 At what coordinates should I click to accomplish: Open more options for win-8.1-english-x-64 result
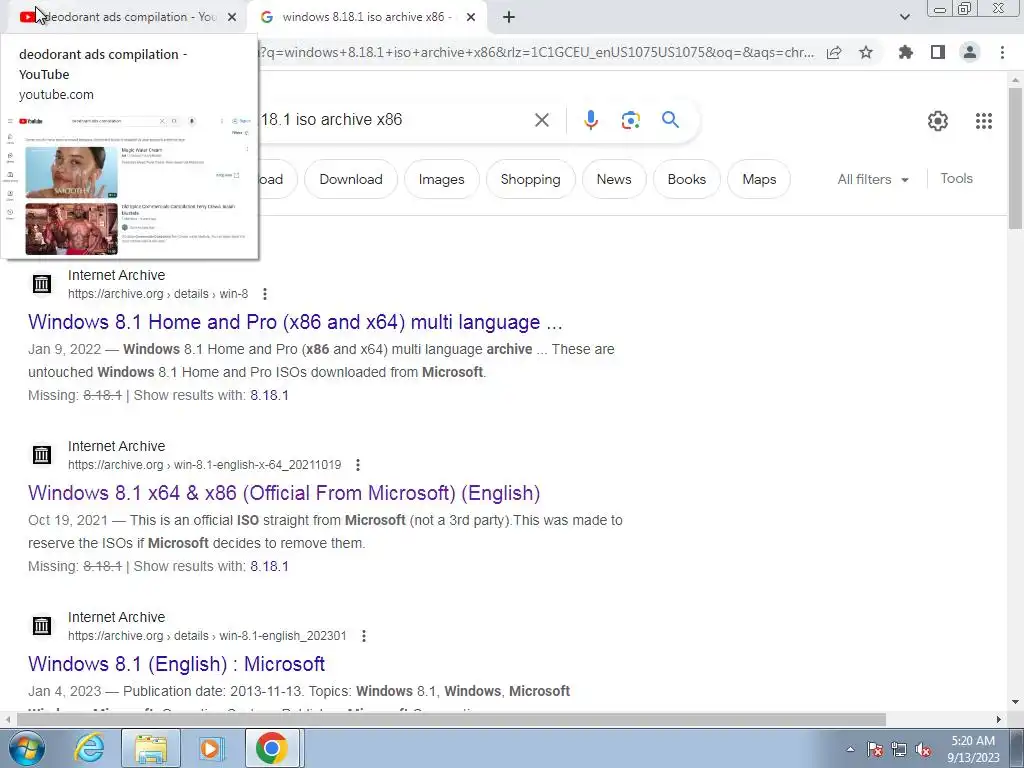pyautogui.click(x=358, y=465)
